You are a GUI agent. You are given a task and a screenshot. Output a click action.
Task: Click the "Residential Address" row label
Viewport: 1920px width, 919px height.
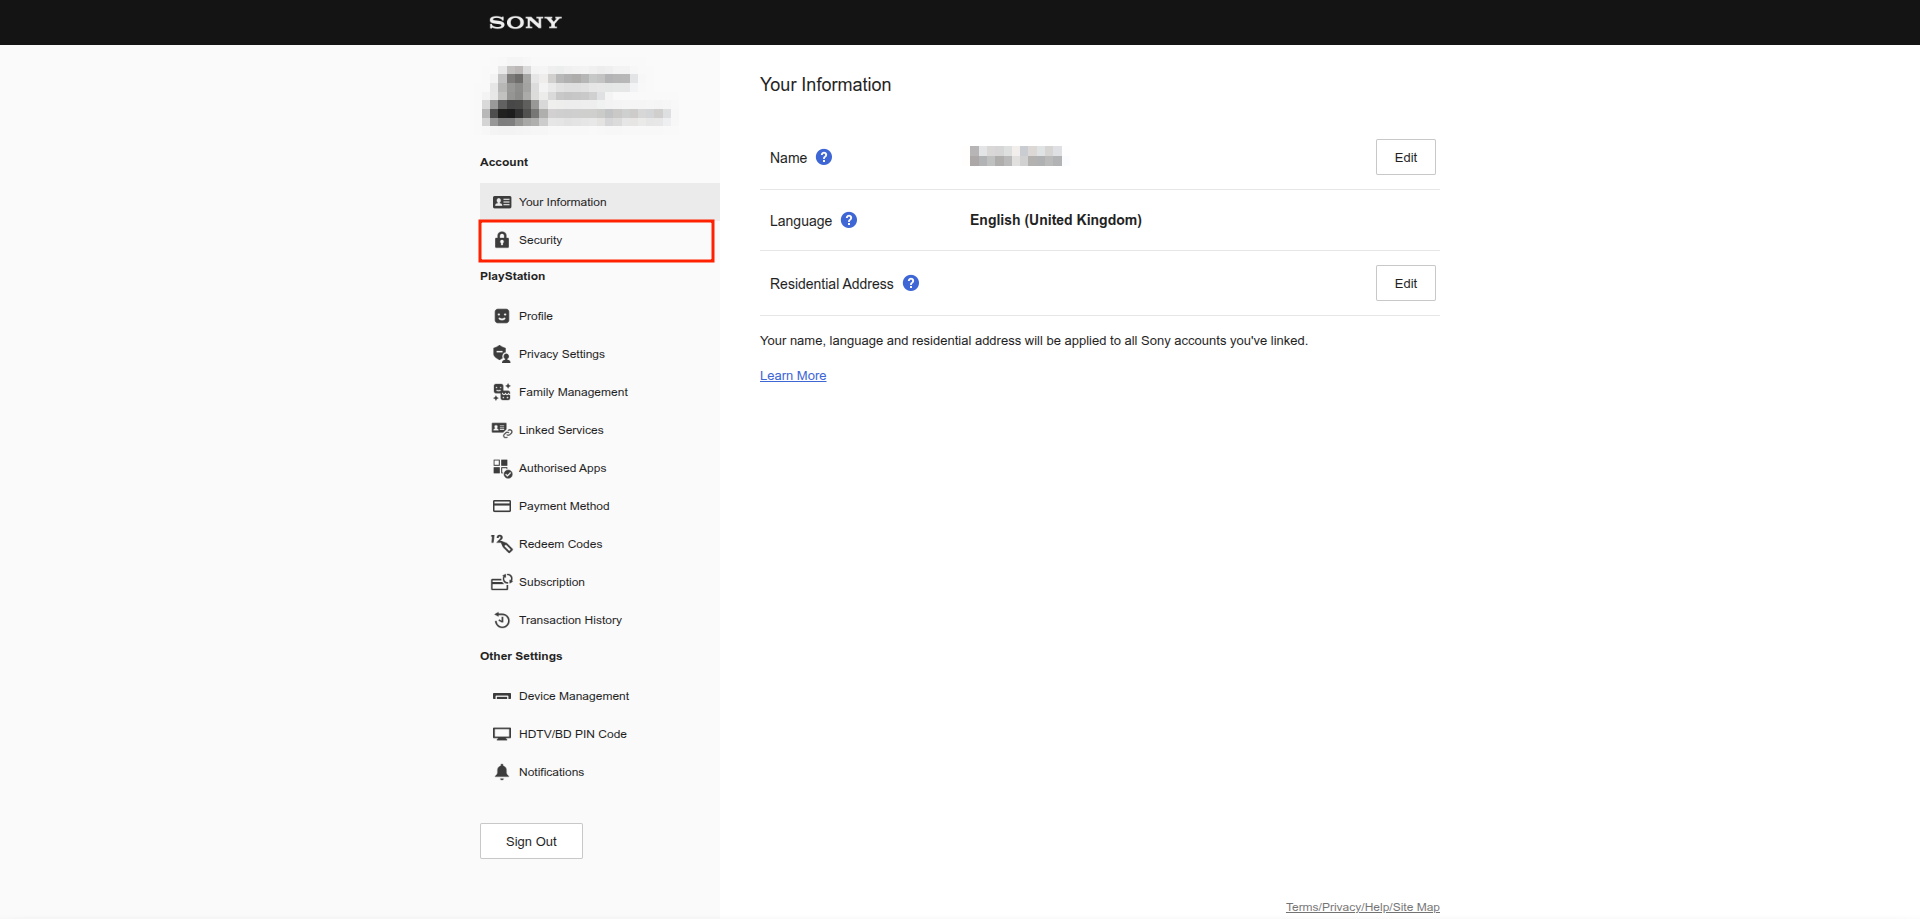tap(832, 284)
